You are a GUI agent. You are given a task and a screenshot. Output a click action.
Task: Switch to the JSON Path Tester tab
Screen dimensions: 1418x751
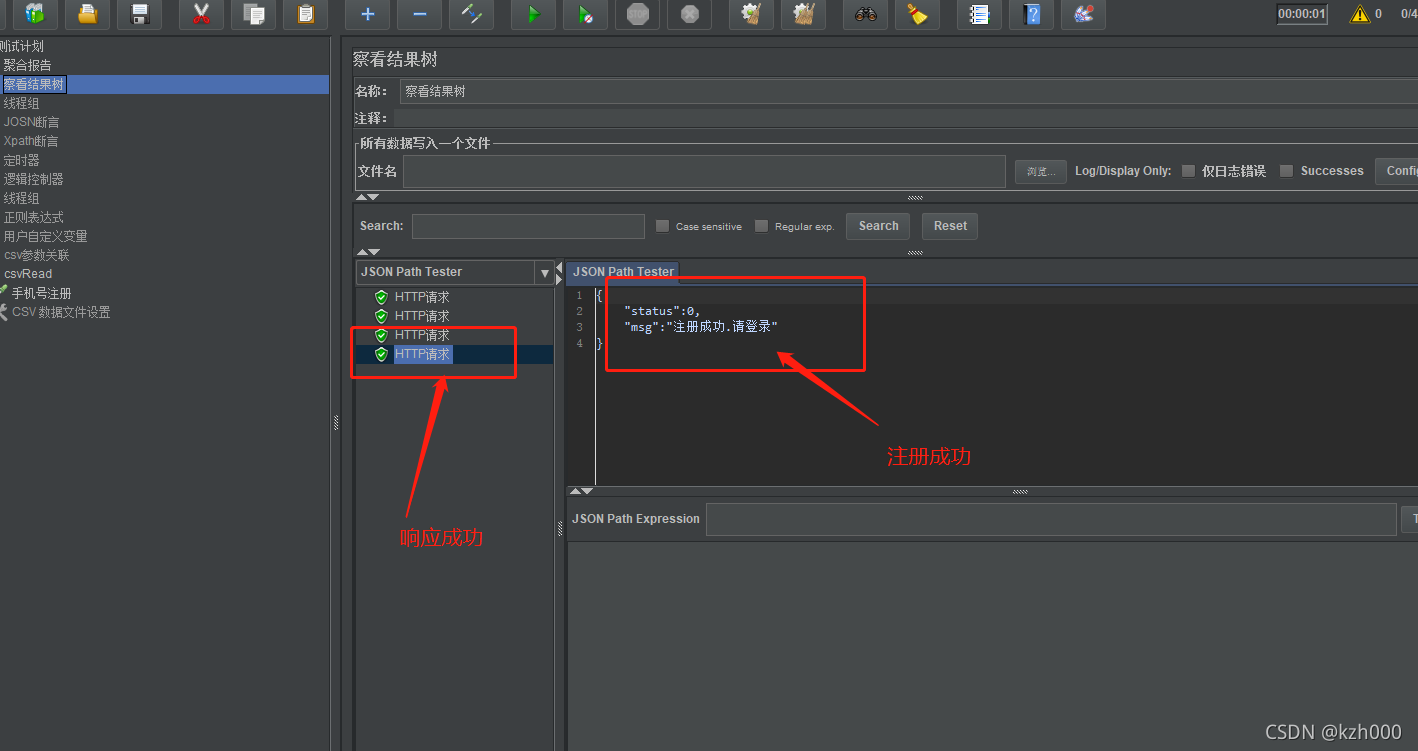coord(622,271)
